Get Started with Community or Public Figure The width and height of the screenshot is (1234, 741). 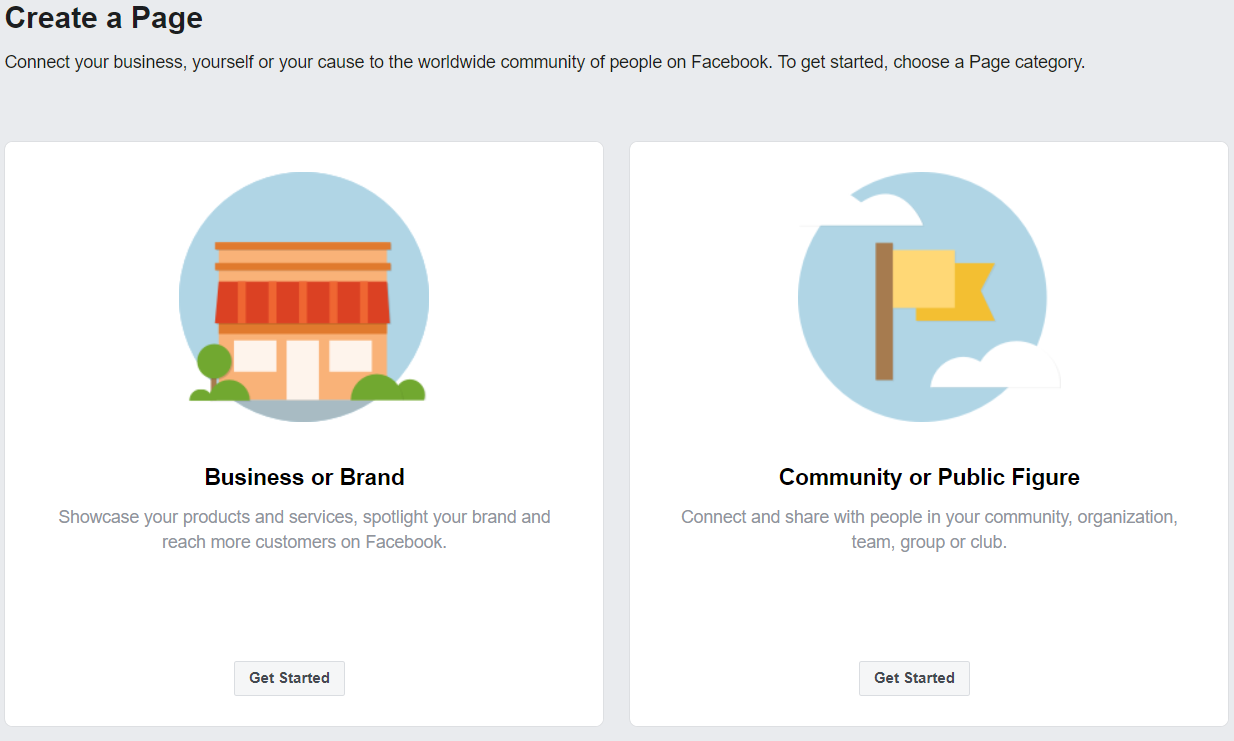tap(914, 678)
